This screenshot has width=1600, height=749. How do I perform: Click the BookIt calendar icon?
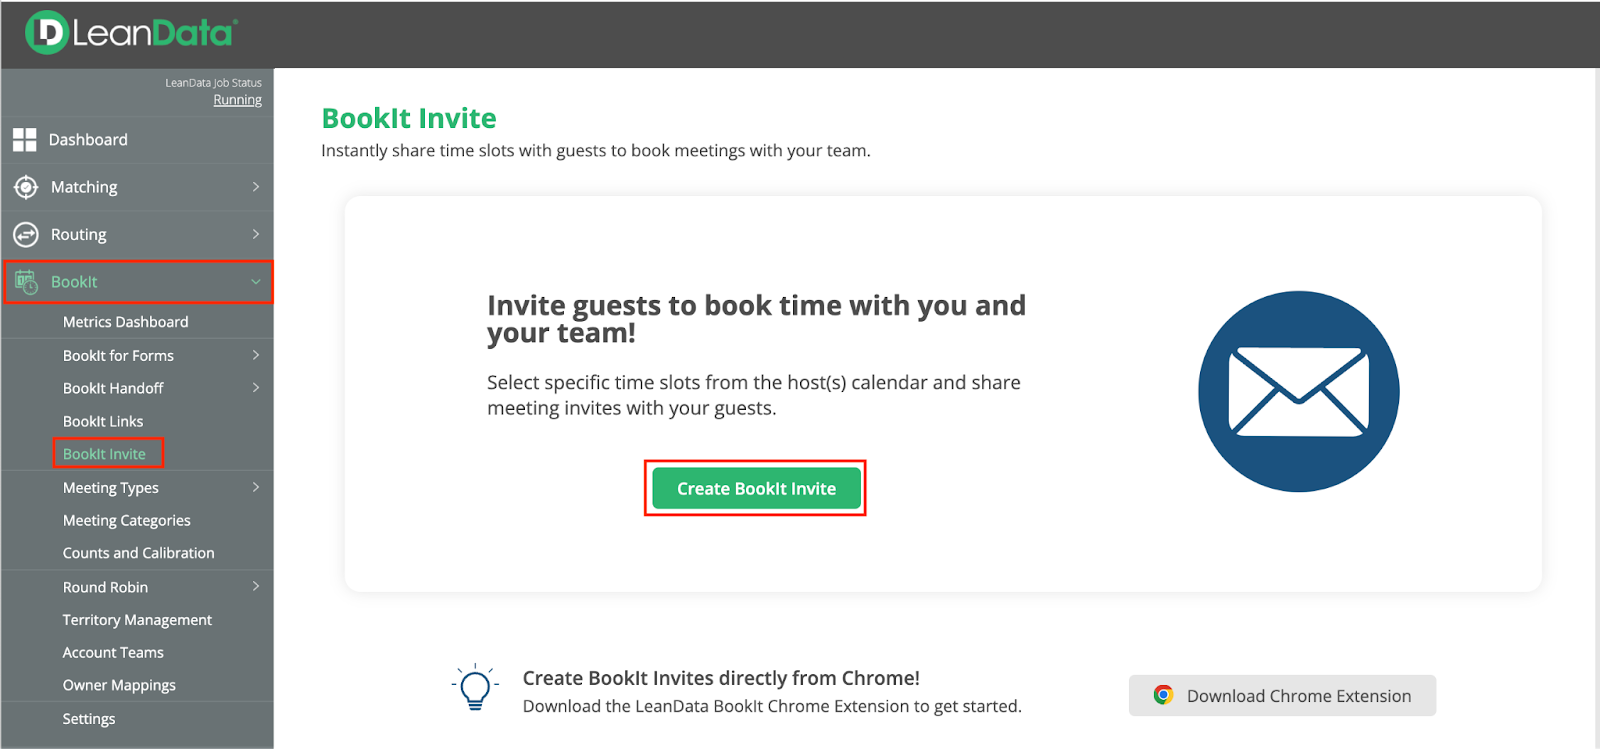tap(26, 282)
